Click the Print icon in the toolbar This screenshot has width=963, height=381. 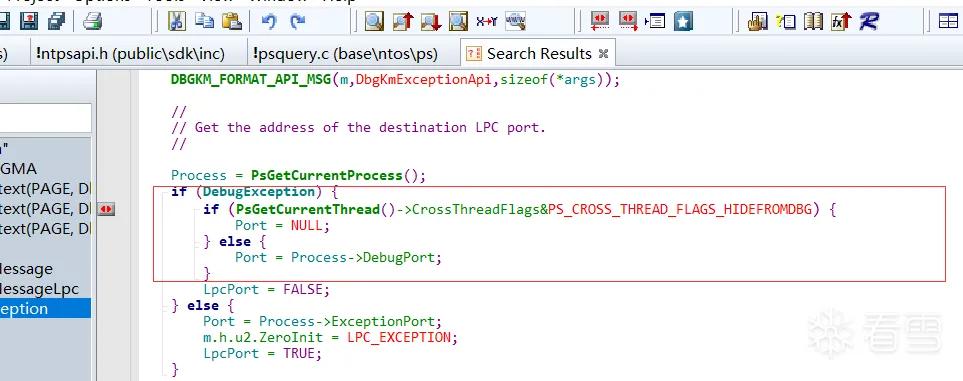coord(93,22)
